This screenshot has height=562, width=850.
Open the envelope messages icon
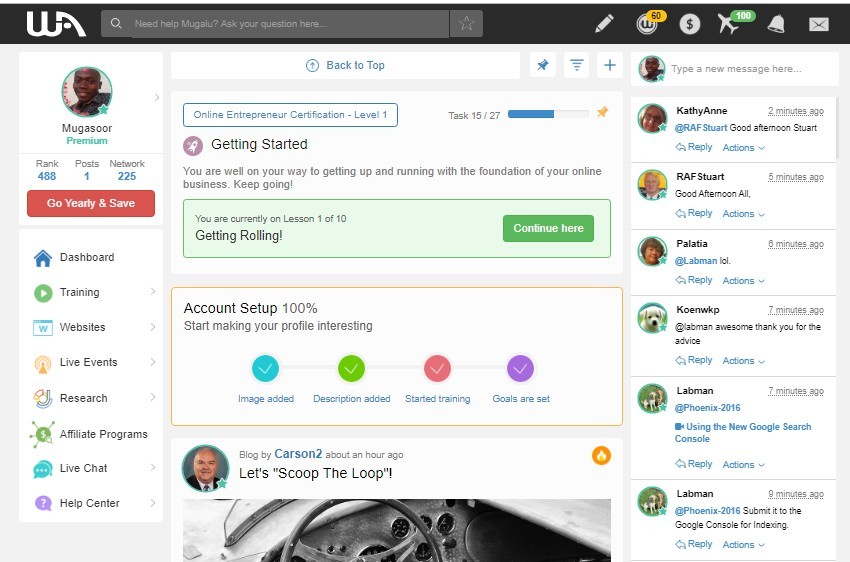819,24
